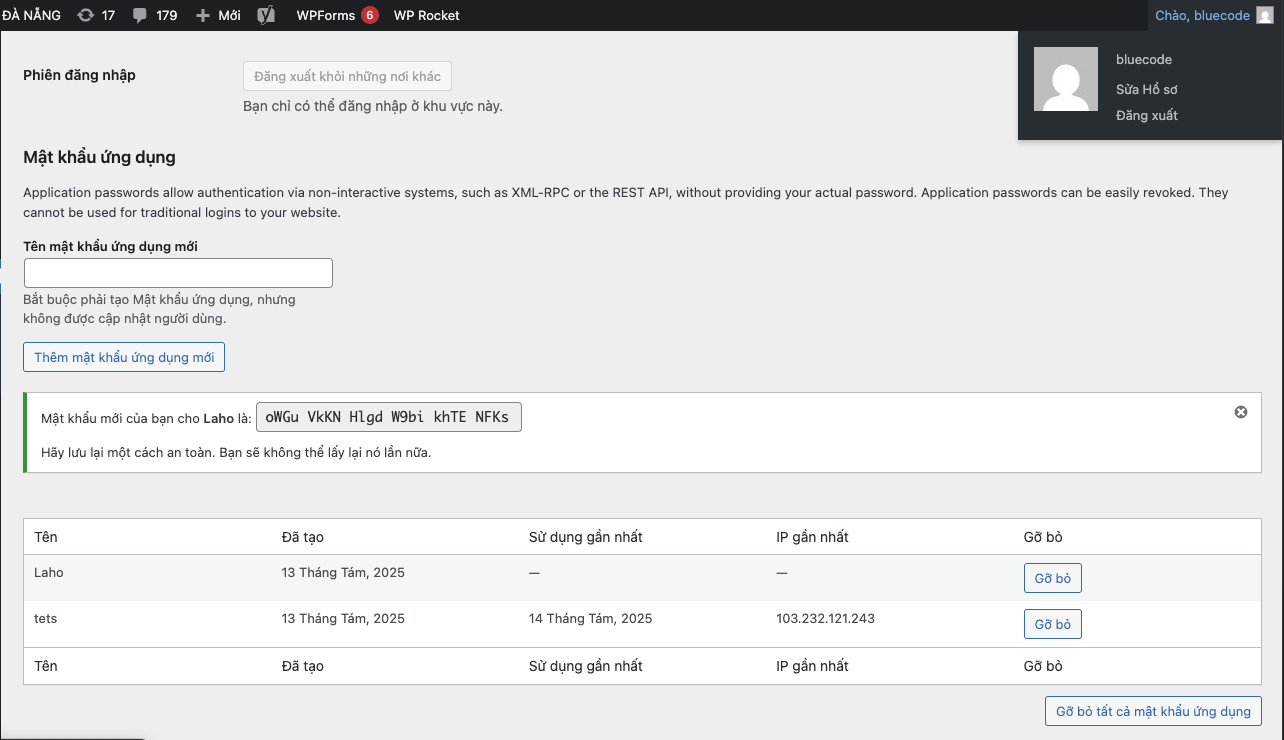Viewport: 1284px width, 740px height.
Task: Click the Mật khẩu ứng dụng heading
Action: point(99,157)
